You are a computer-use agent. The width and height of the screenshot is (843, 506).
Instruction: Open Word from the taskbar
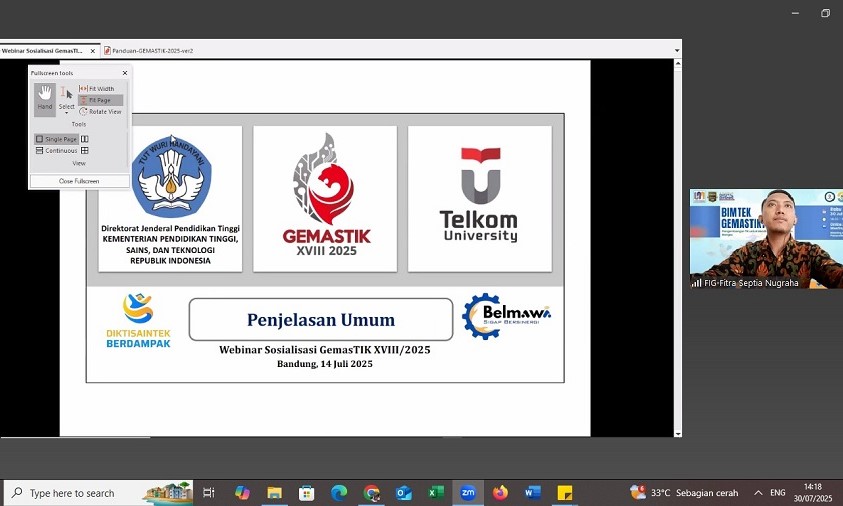(532, 493)
